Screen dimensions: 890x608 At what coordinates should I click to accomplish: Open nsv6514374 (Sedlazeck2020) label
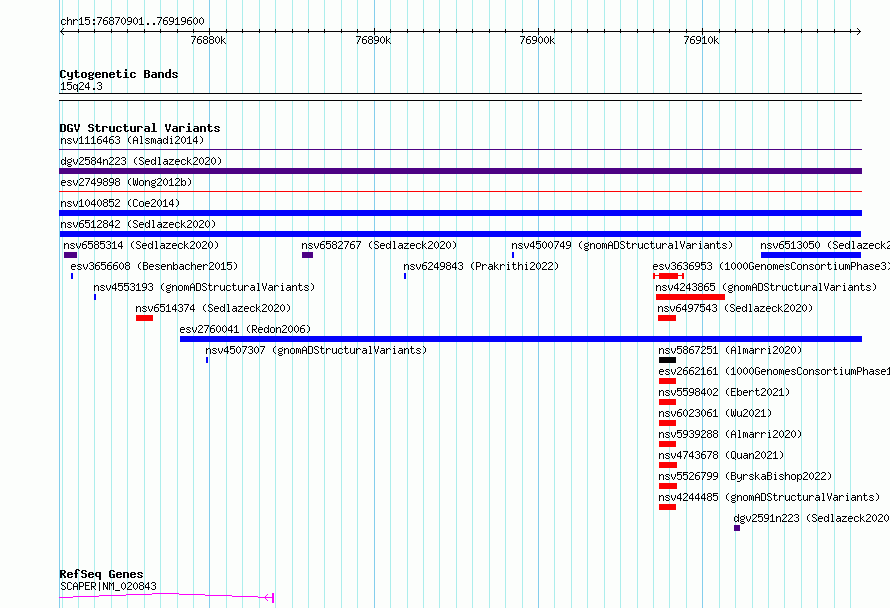213,308
